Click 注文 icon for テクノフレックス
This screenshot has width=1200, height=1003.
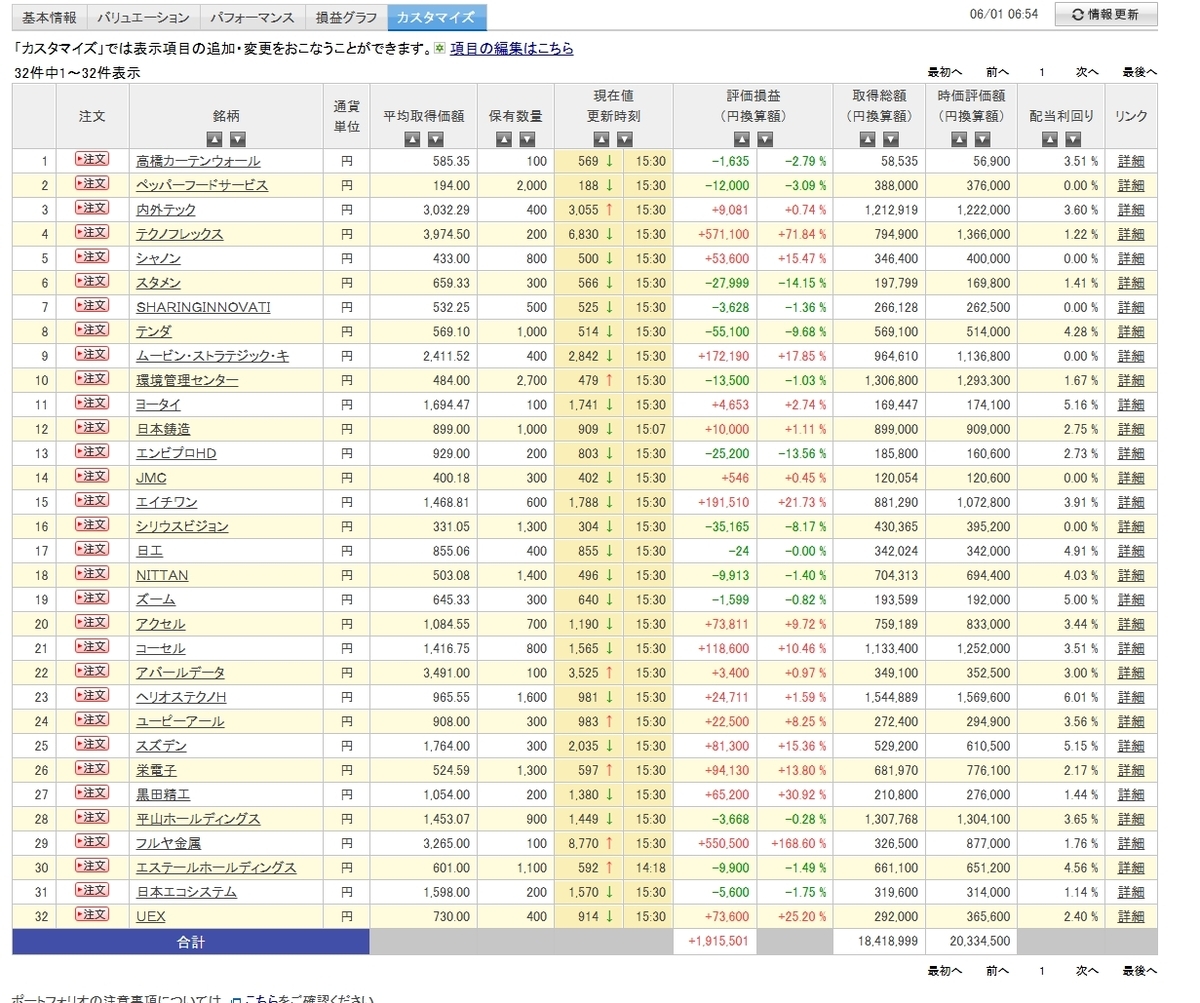92,232
